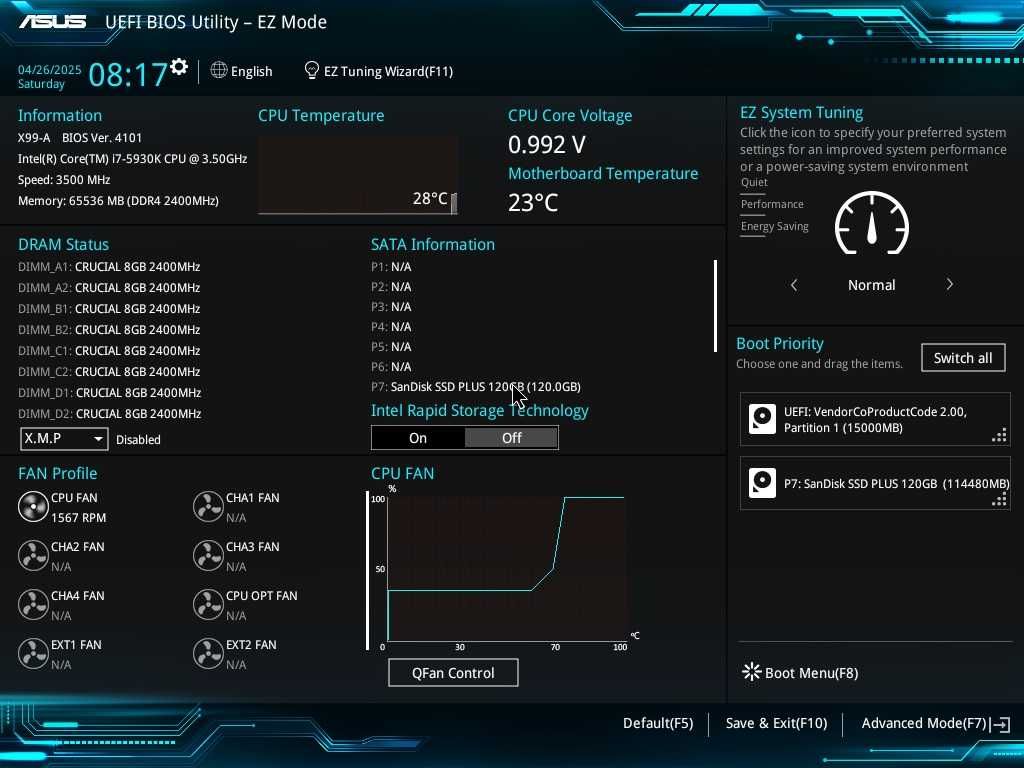
Task: Click the Intel Core i7-5930K CPU line
Action: pyautogui.click(x=133, y=159)
